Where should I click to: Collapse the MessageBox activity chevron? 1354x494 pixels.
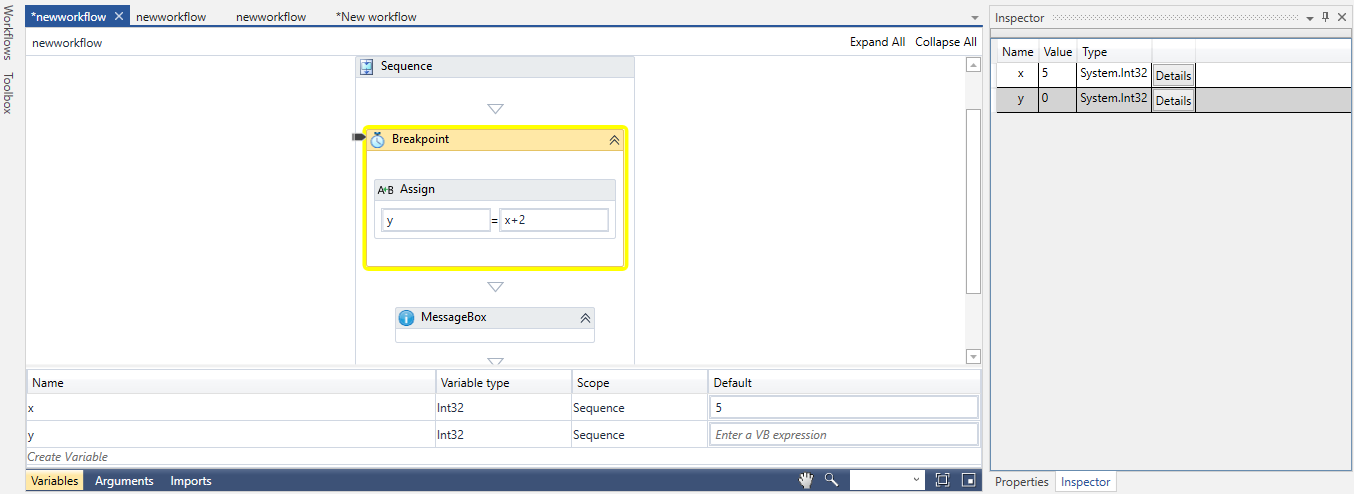pos(585,318)
